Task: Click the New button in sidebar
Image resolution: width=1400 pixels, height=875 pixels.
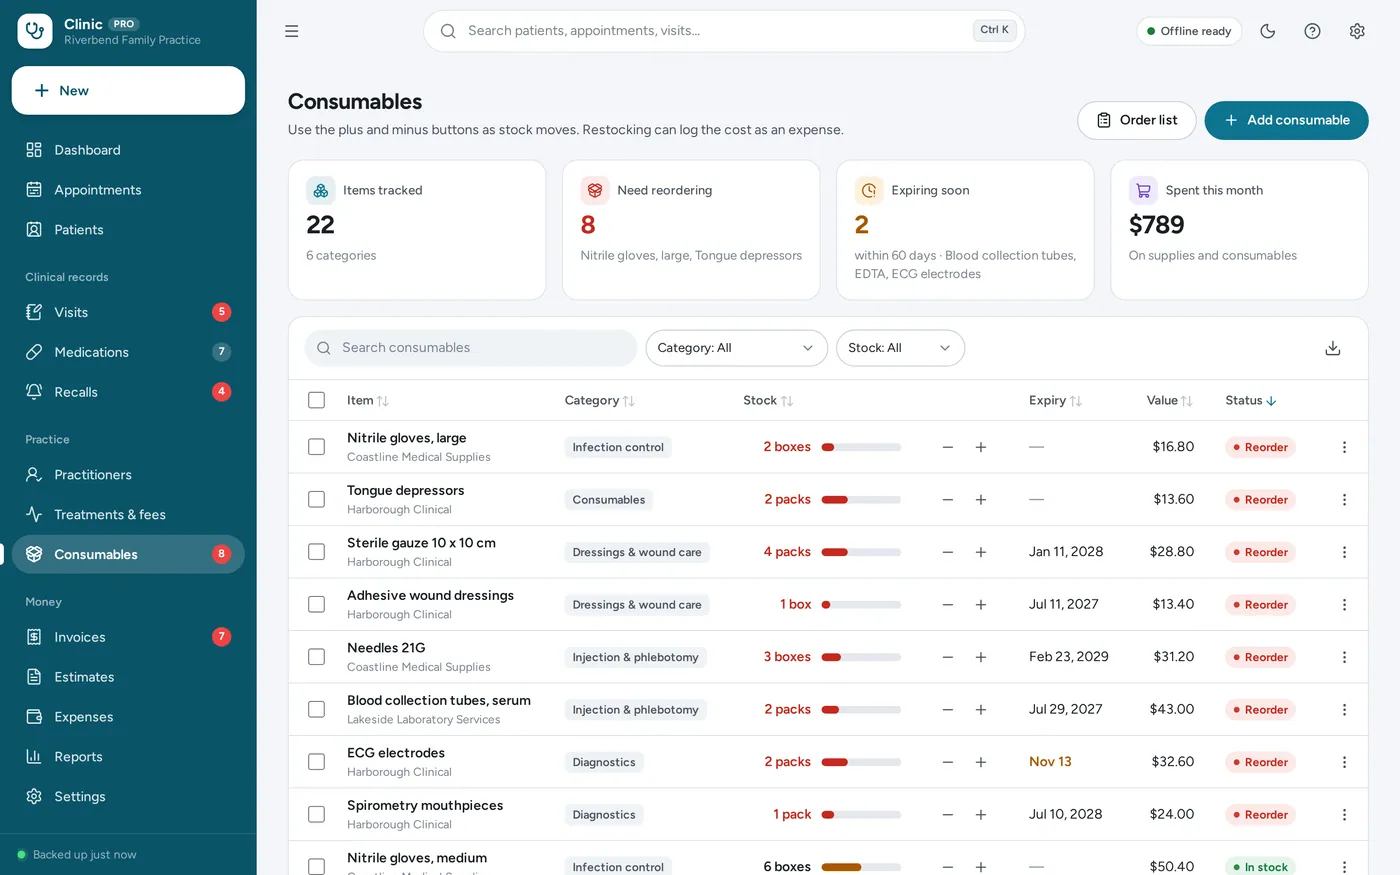Action: [x=128, y=91]
